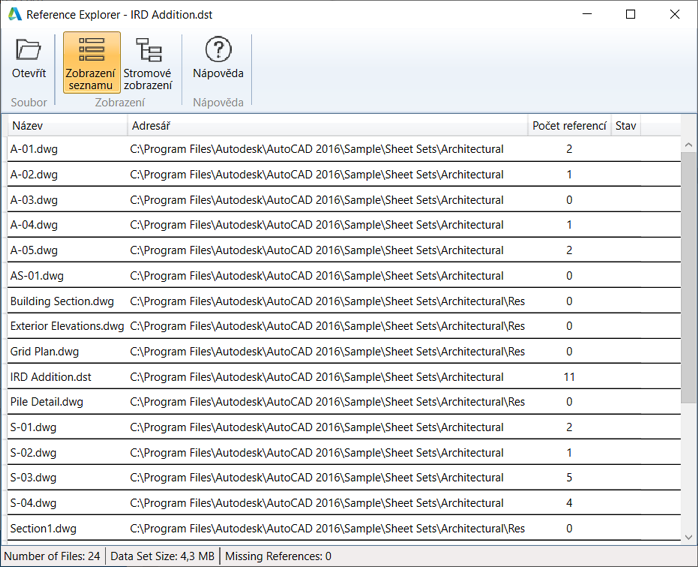Select the S-03.dwg row

(x=34, y=478)
